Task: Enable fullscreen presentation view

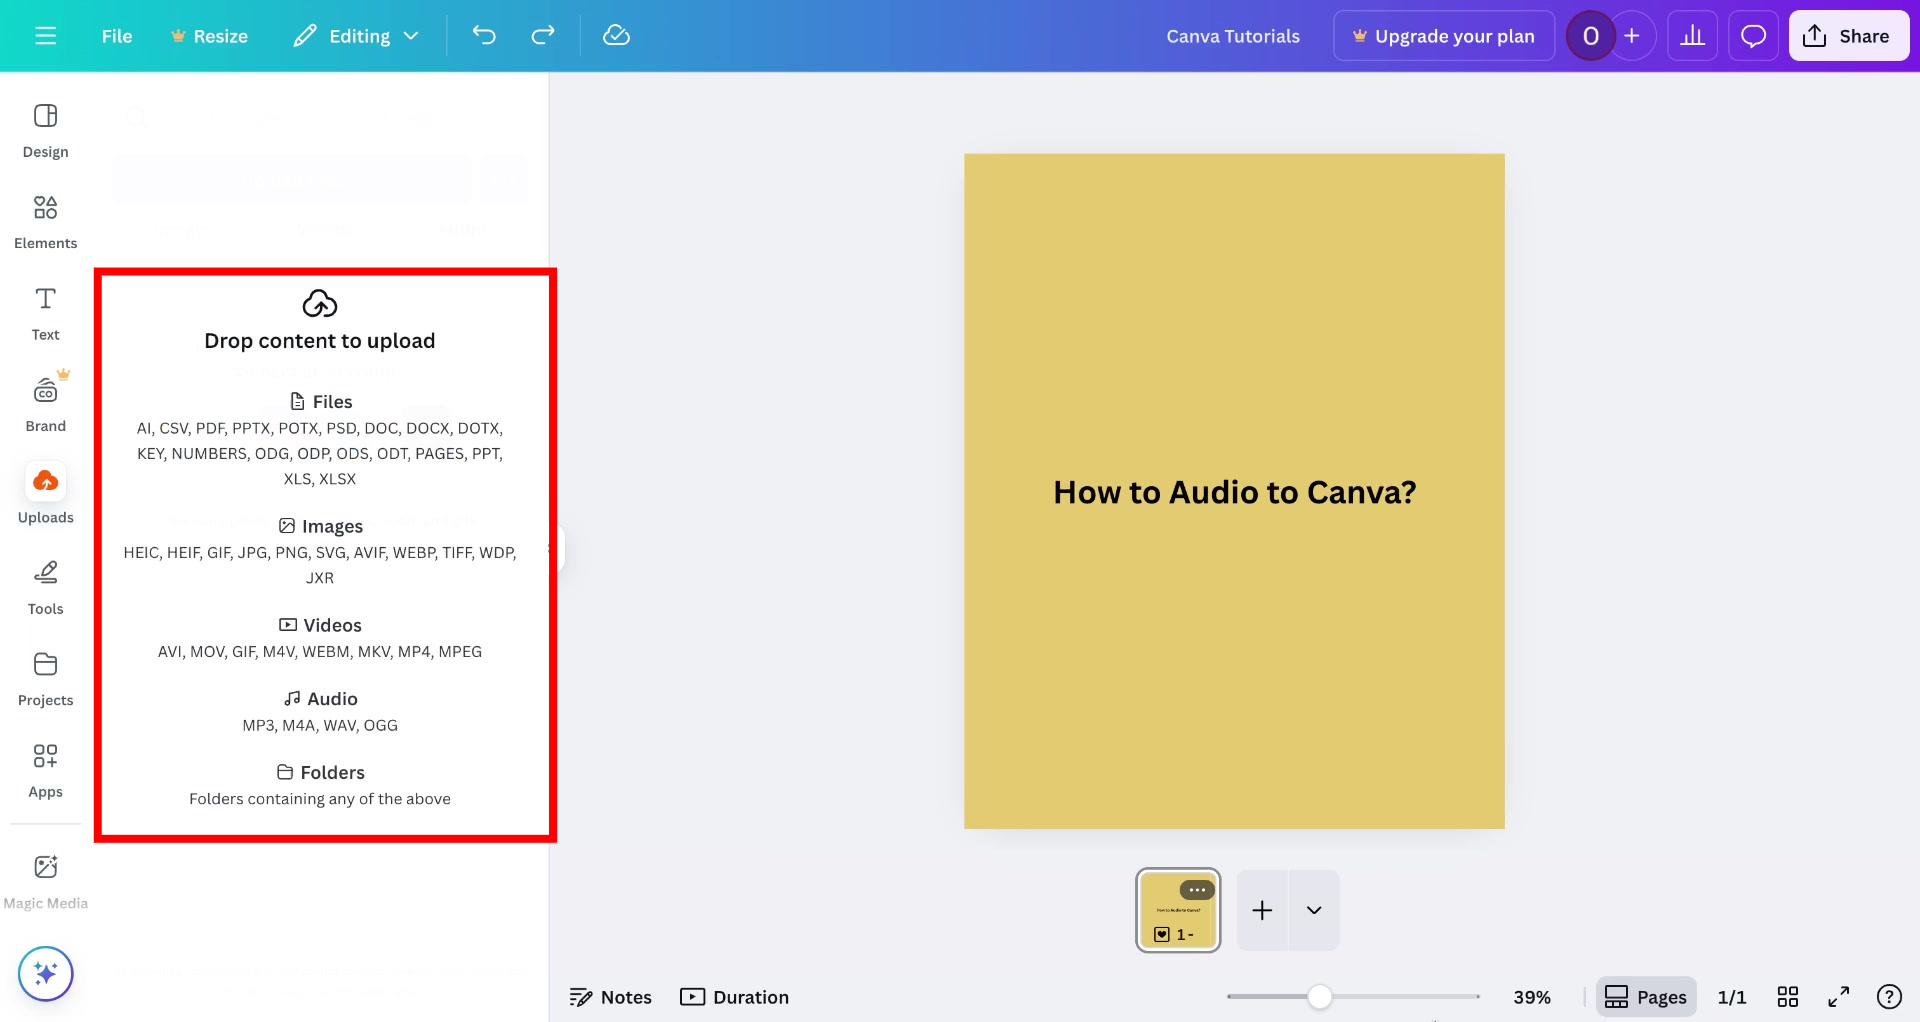Action: pos(1838,996)
